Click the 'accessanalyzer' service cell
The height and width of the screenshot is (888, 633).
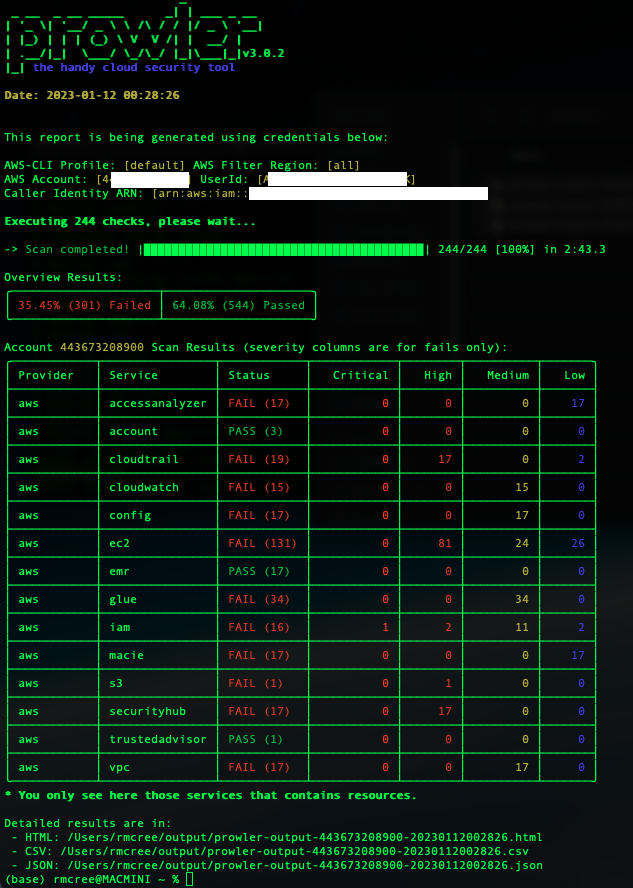click(158, 403)
